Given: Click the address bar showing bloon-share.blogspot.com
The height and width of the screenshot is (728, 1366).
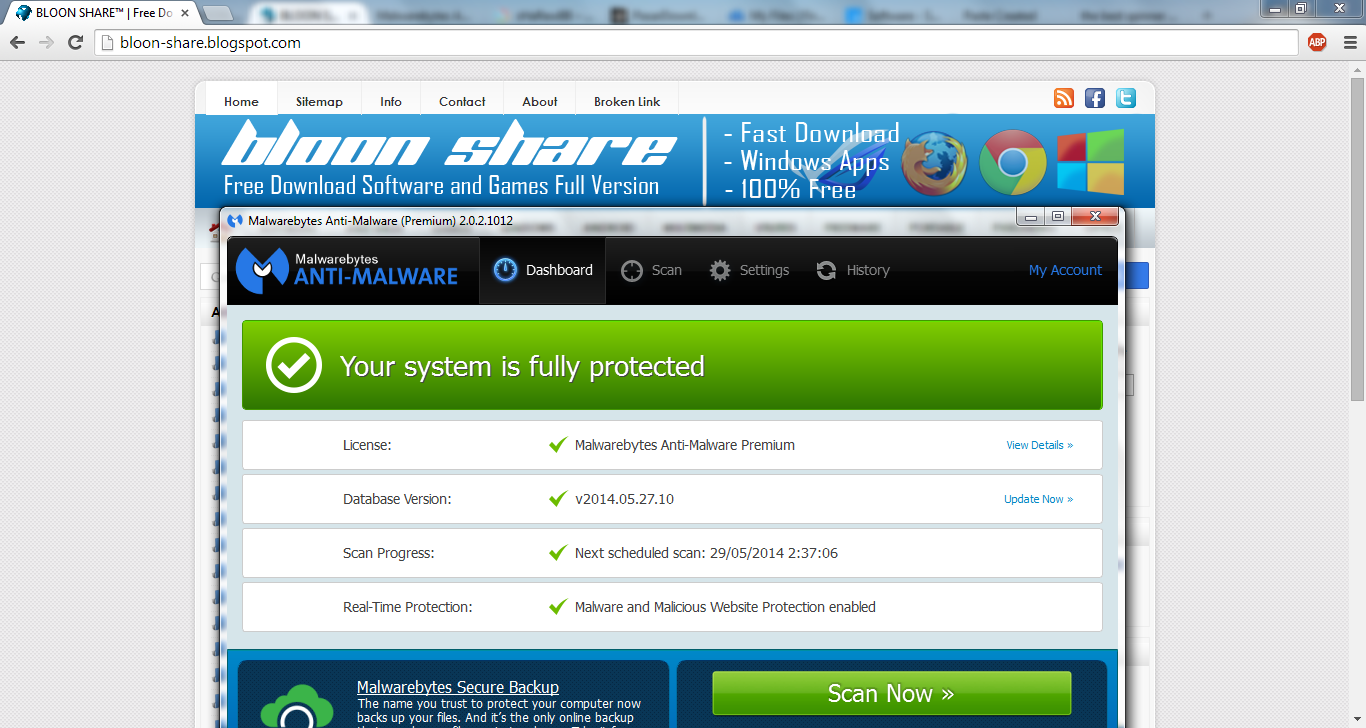Looking at the screenshot, I should pos(697,42).
